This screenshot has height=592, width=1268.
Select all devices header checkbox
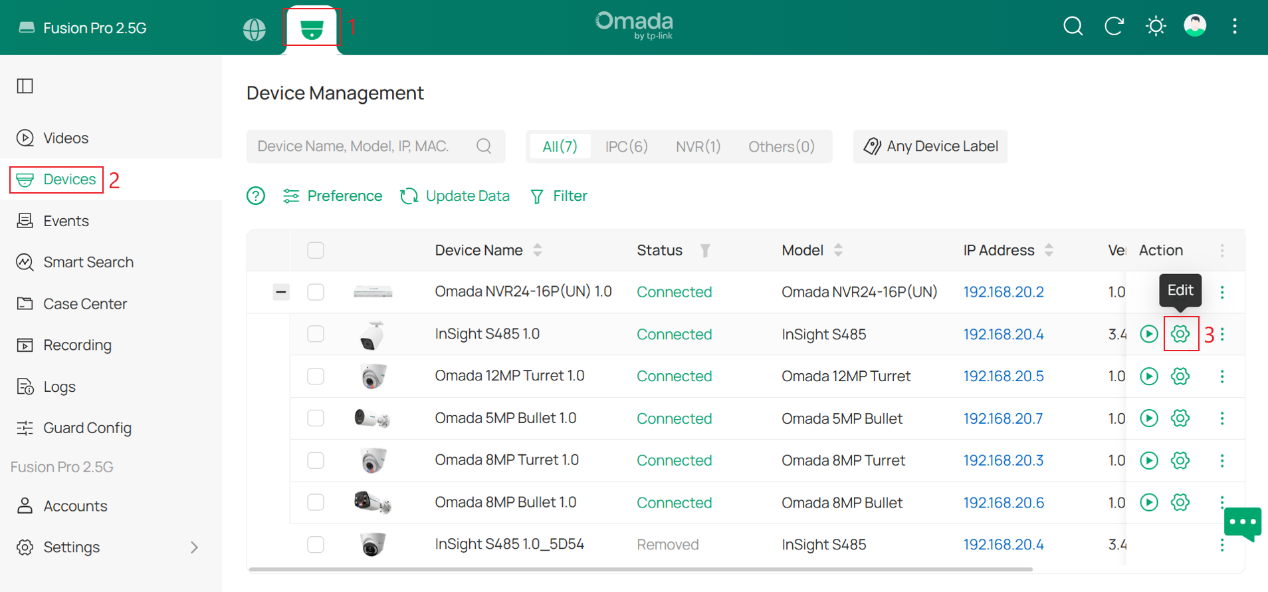click(316, 250)
